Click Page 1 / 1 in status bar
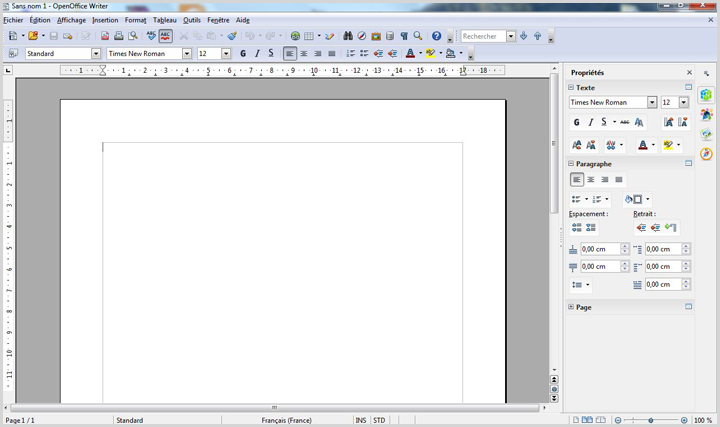This screenshot has height=427, width=720. coord(20,420)
